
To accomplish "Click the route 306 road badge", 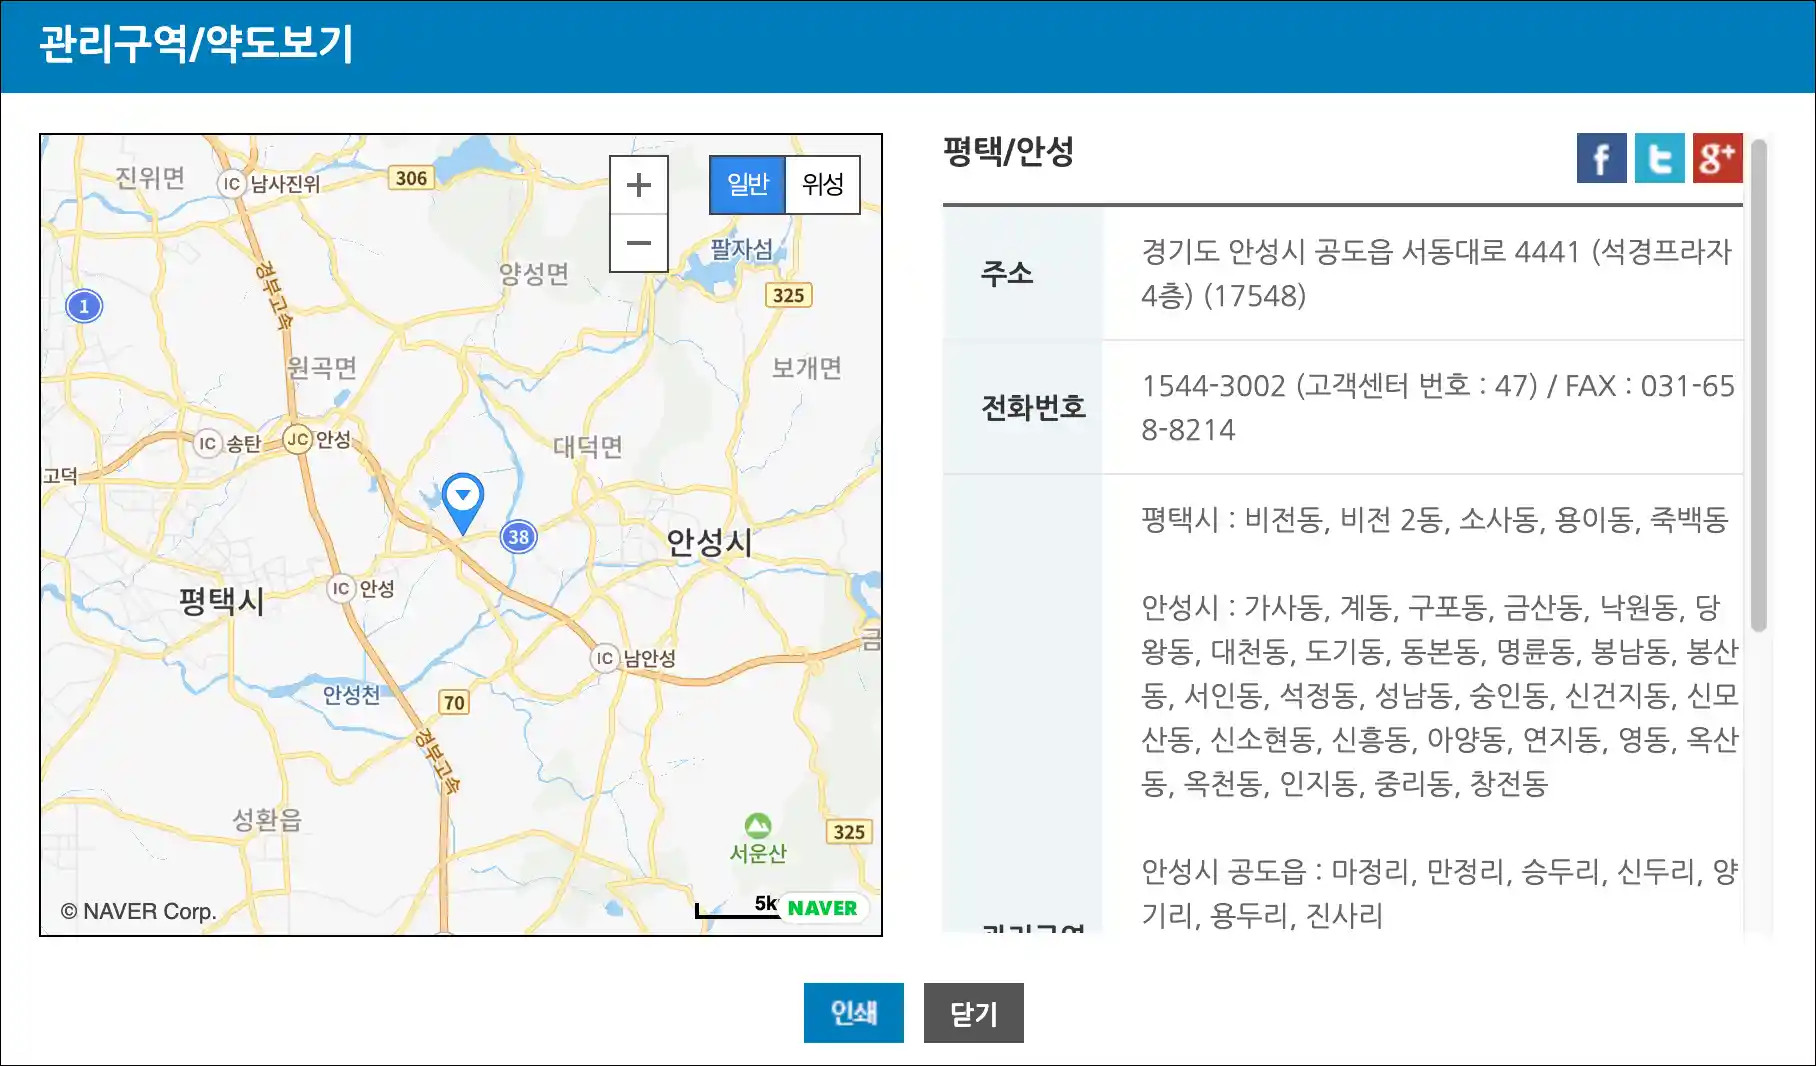I will pyautogui.click(x=411, y=178).
